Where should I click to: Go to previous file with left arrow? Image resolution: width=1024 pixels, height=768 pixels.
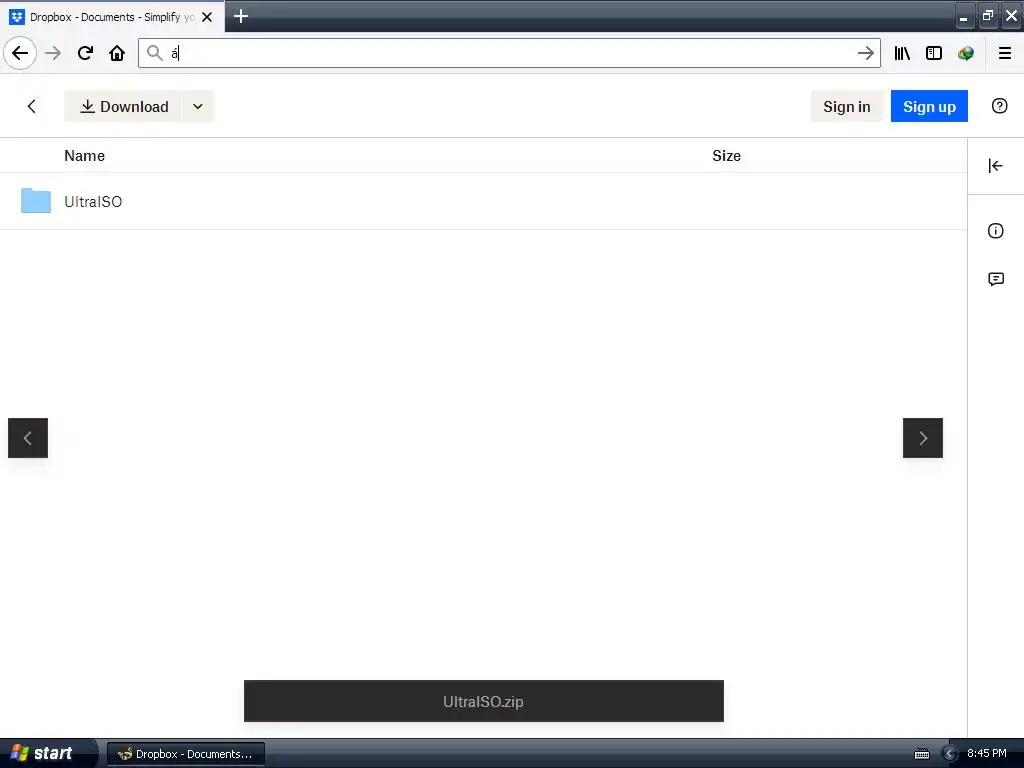[x=28, y=438]
